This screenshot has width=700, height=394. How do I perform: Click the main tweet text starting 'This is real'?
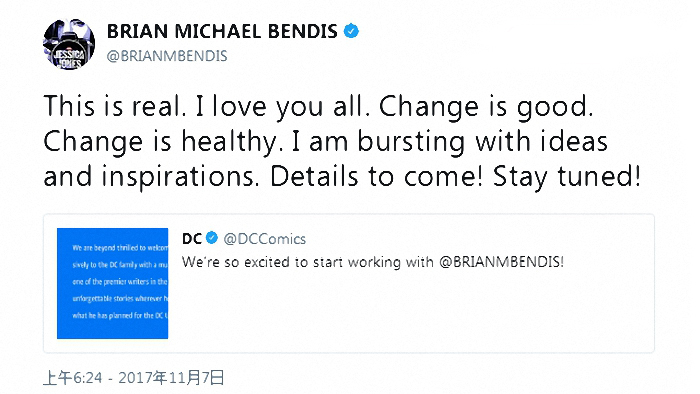pyautogui.click(x=342, y=141)
